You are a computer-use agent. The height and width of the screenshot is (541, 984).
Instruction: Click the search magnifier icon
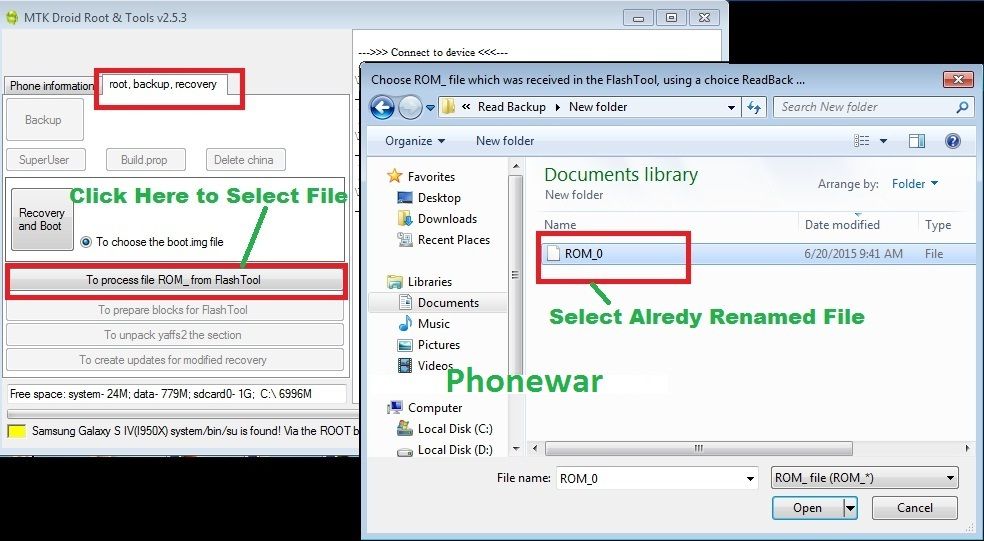pyautogui.click(x=962, y=107)
